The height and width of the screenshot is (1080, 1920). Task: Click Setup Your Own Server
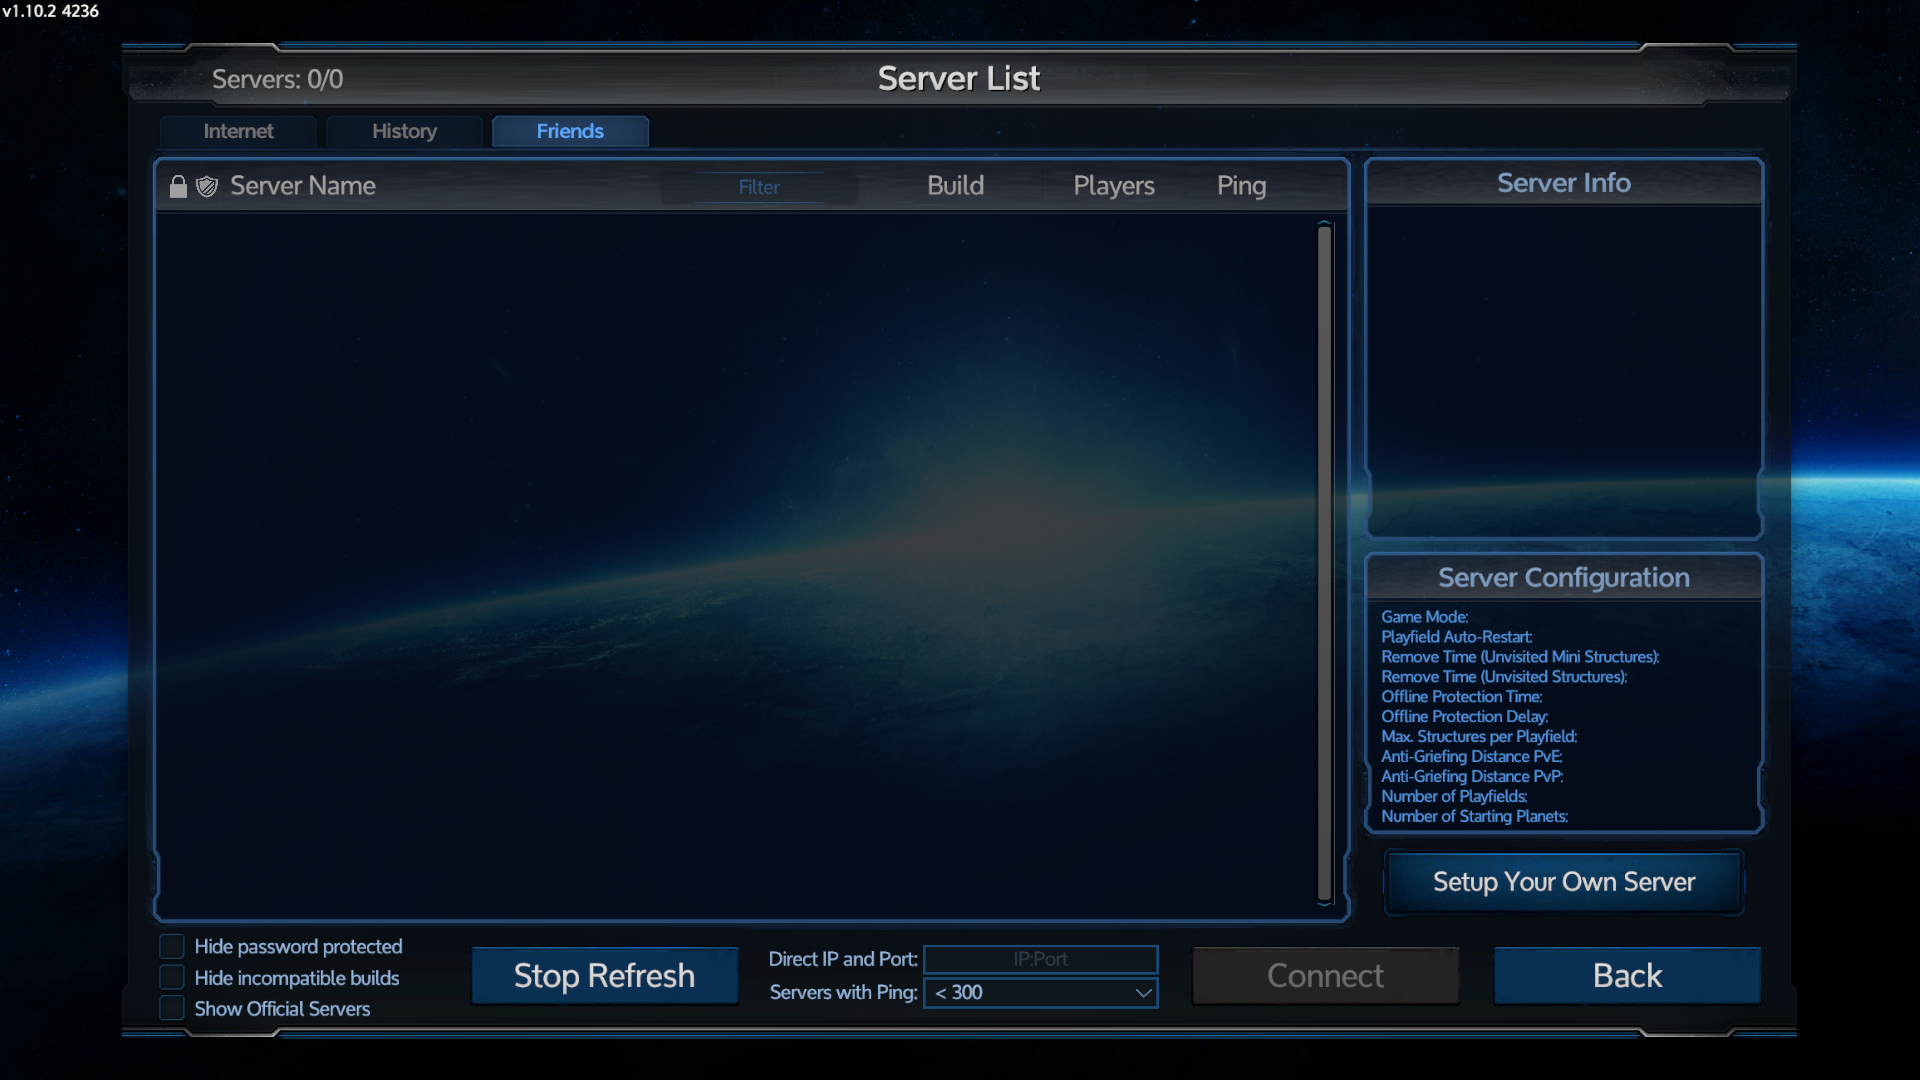pyautogui.click(x=1564, y=882)
